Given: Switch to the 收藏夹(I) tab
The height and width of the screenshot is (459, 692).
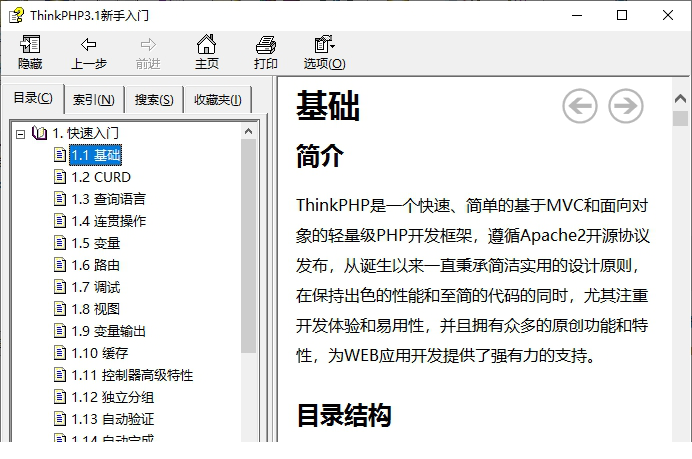Looking at the screenshot, I should [218, 100].
